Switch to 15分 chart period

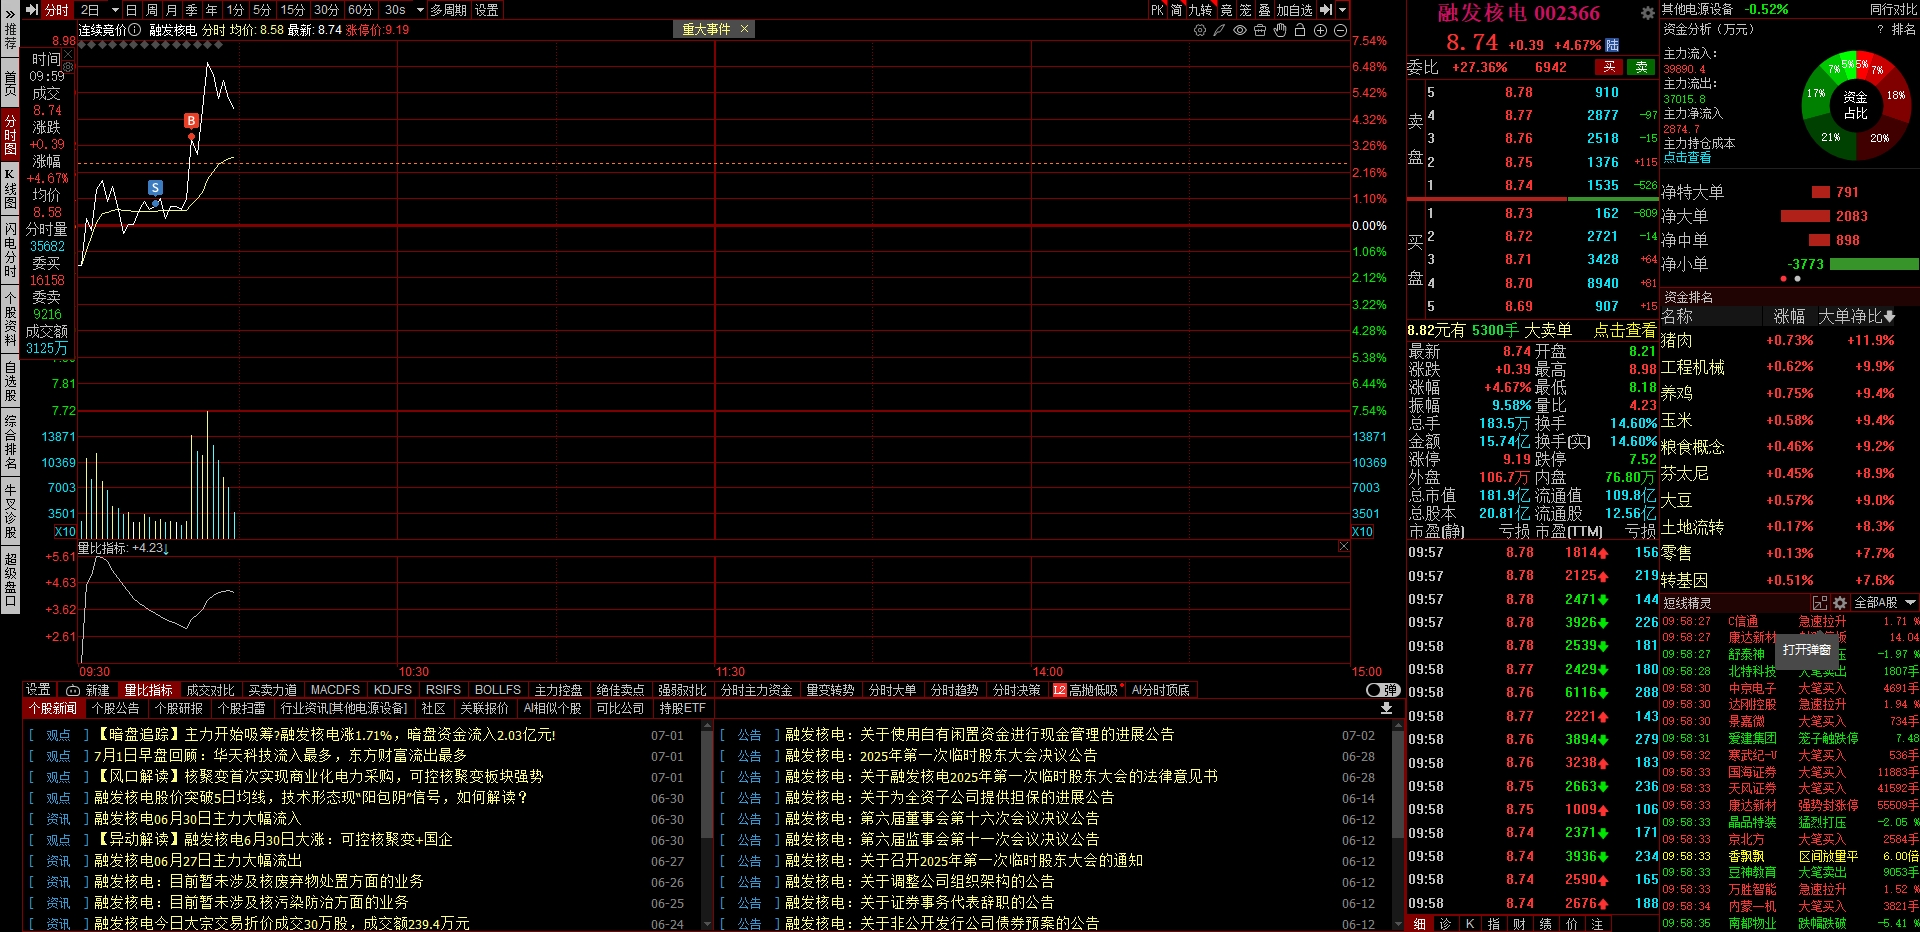pos(292,10)
